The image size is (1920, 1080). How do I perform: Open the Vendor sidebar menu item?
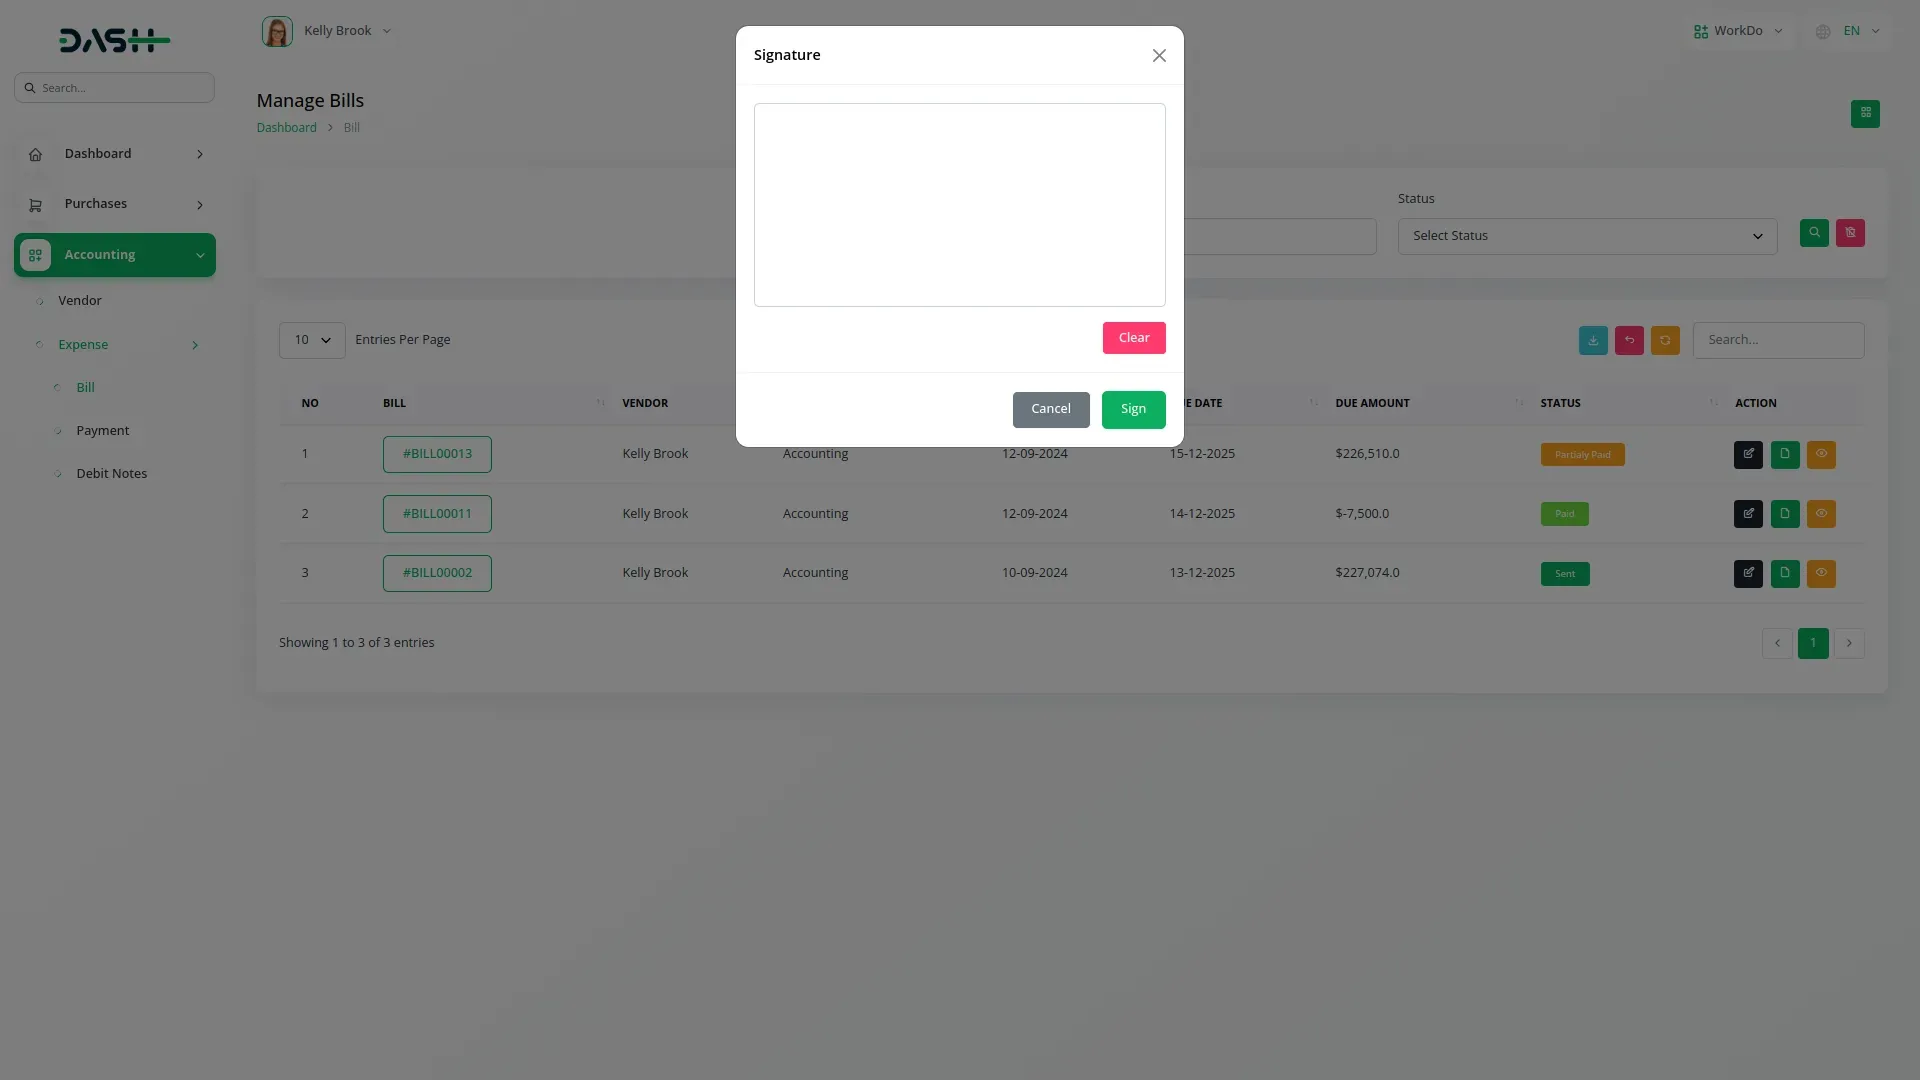click(x=80, y=301)
